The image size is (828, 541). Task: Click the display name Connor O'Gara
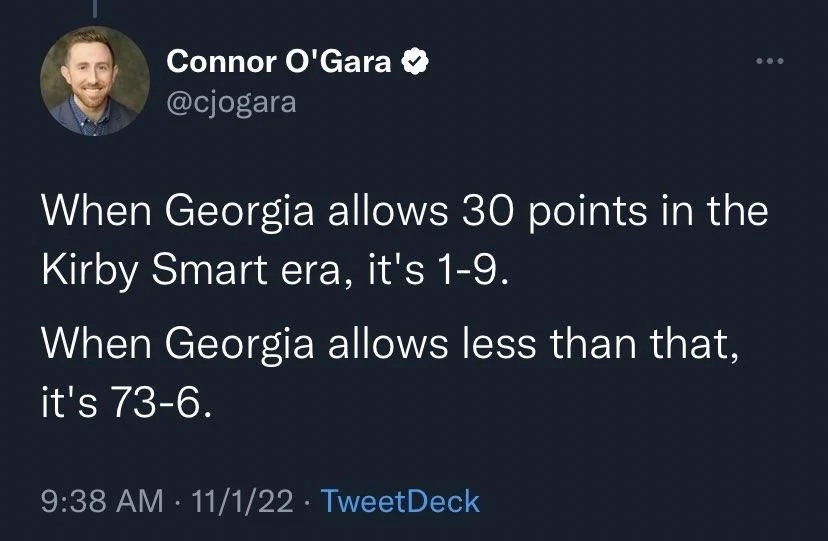point(280,62)
